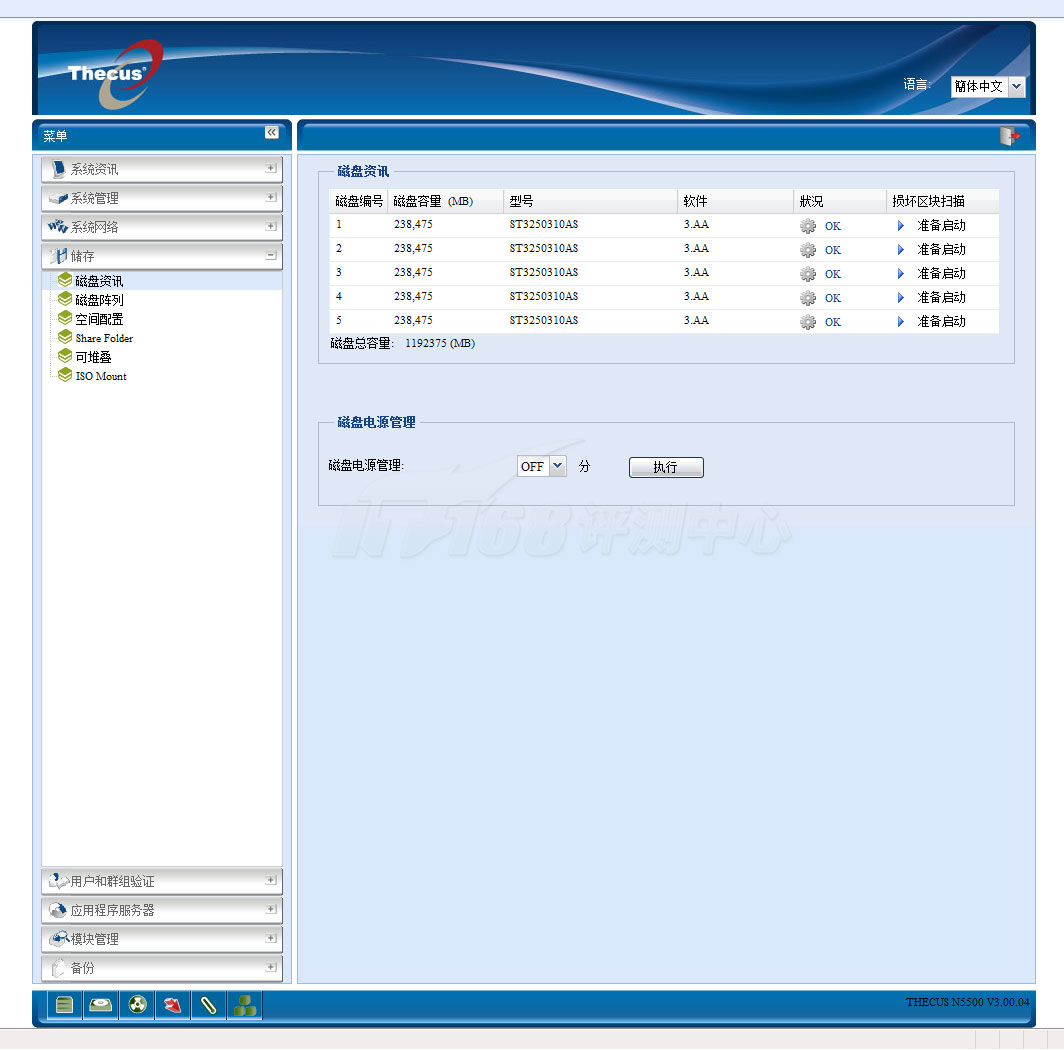The image size is (1064, 1050).
Task: Click the fan icon in bottom toolbar
Action: pos(138,1005)
